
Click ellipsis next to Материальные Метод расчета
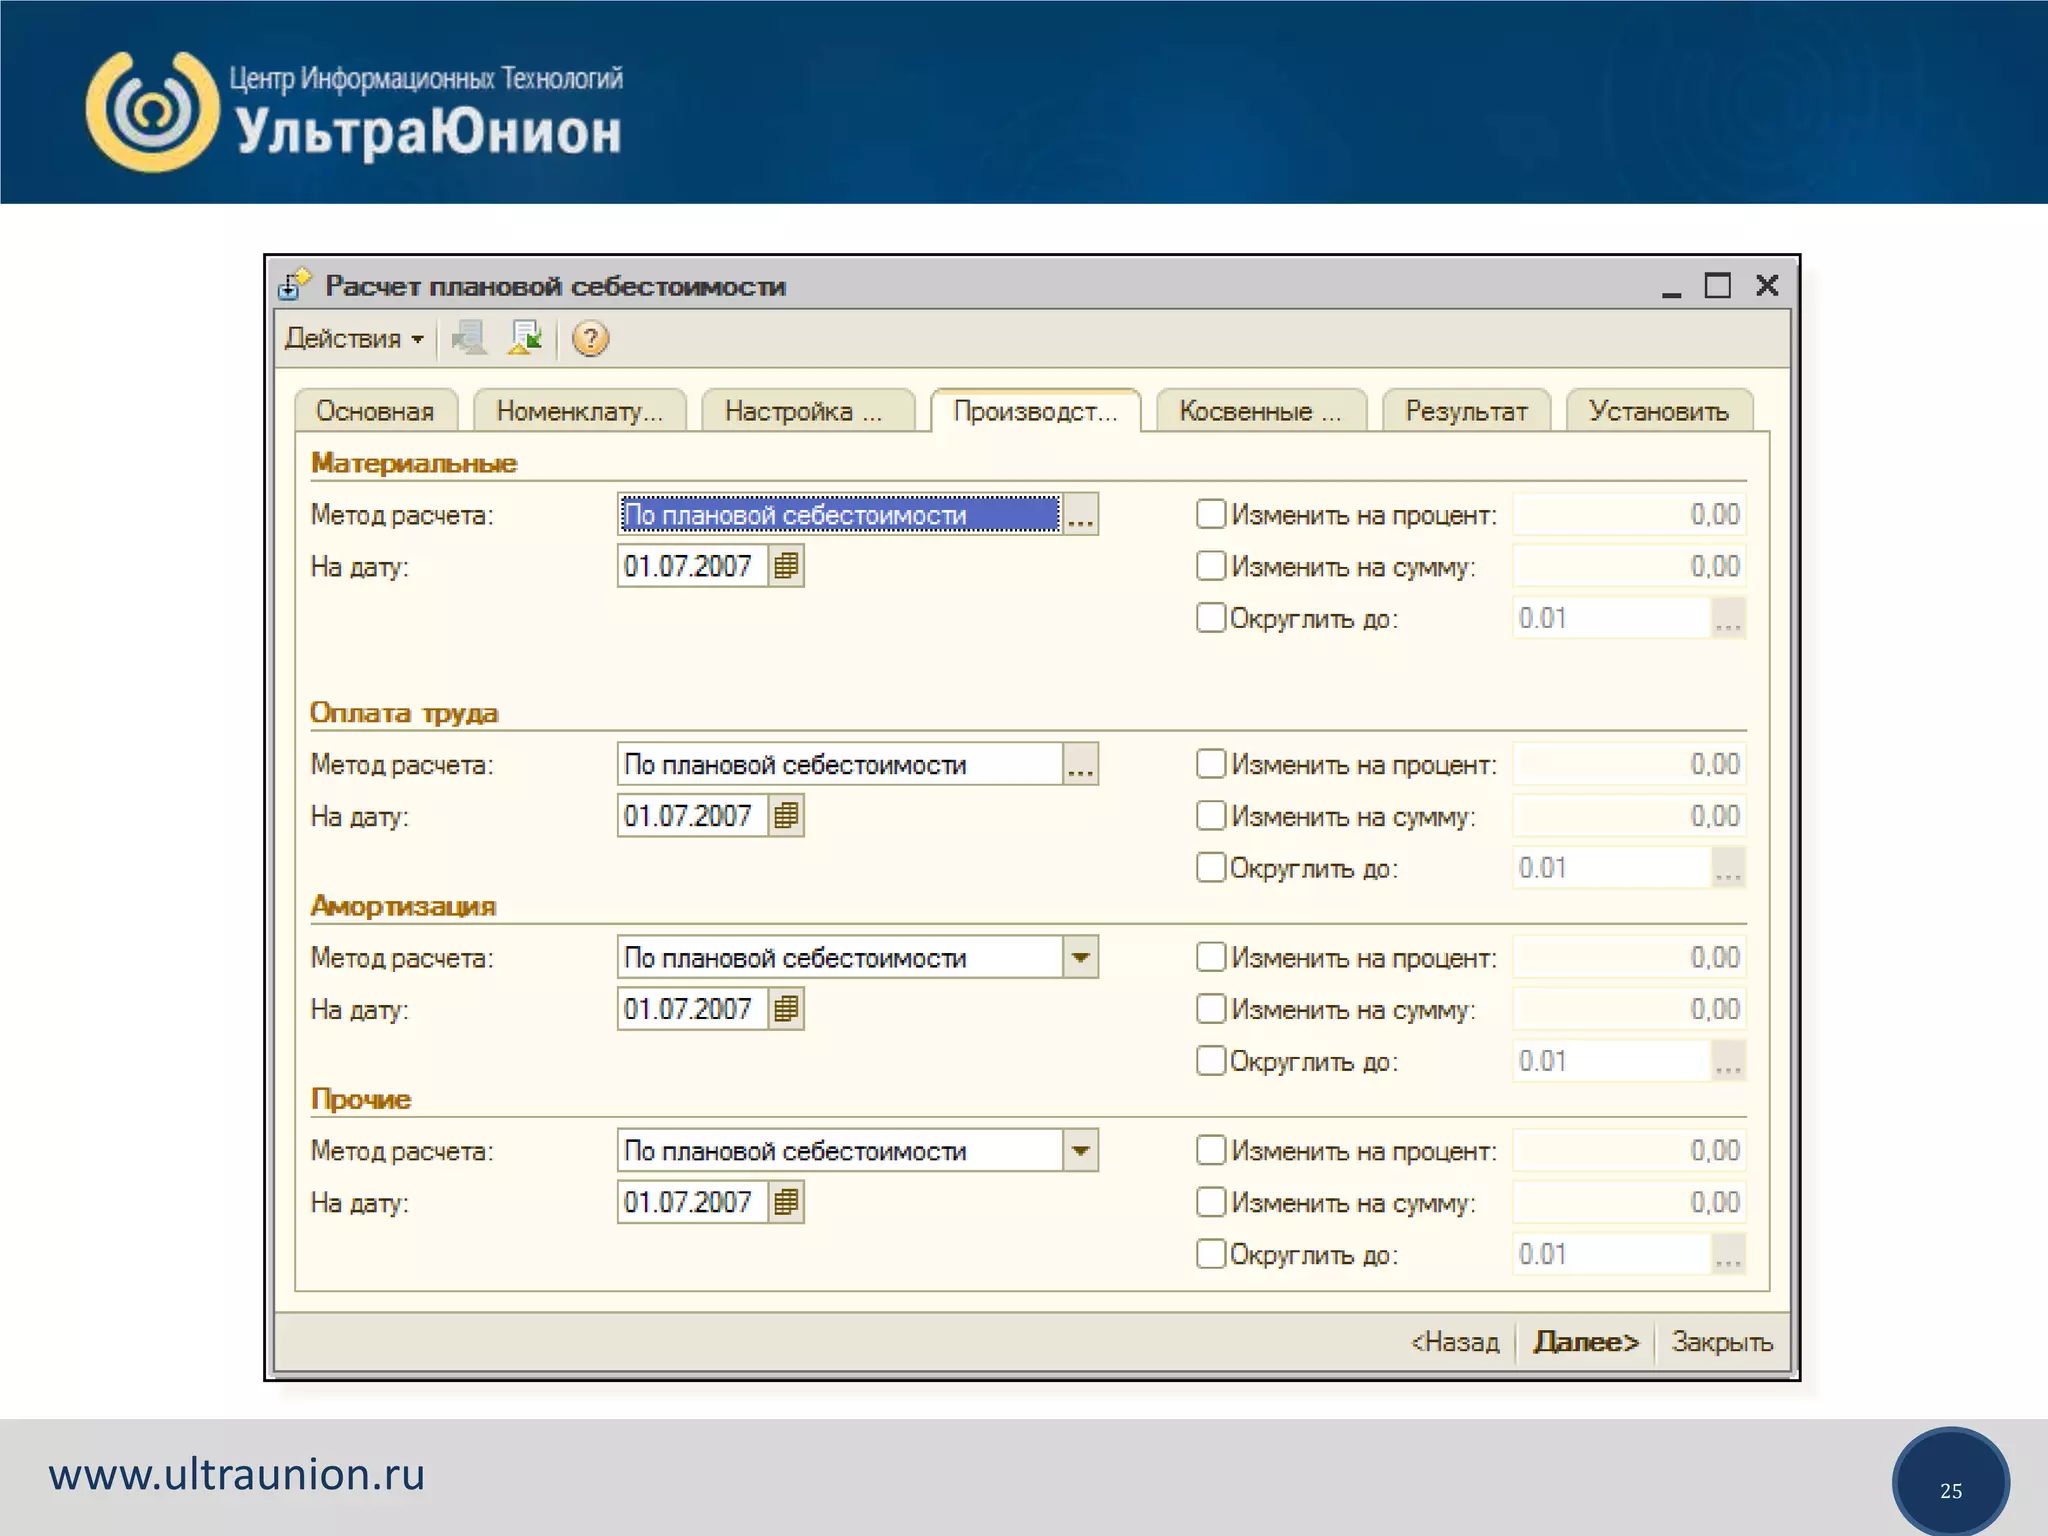(x=1080, y=514)
